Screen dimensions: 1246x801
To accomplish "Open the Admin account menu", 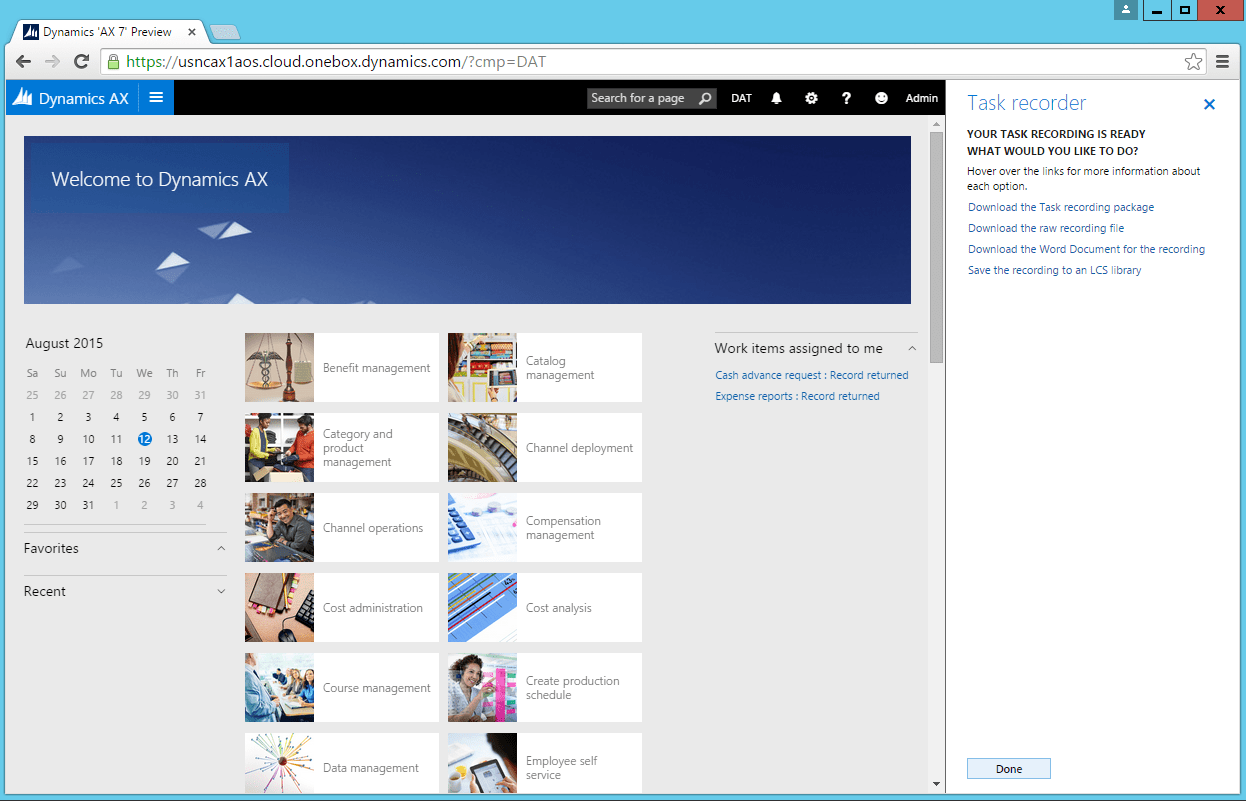I will (x=921, y=98).
